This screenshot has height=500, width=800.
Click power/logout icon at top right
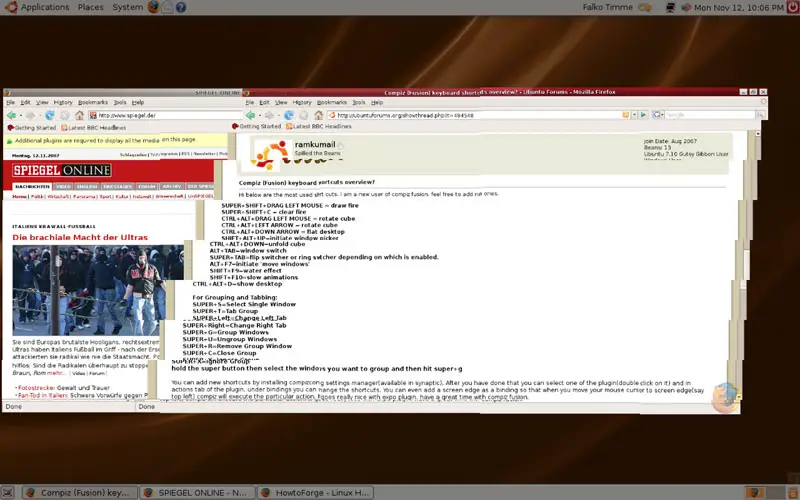793,7
